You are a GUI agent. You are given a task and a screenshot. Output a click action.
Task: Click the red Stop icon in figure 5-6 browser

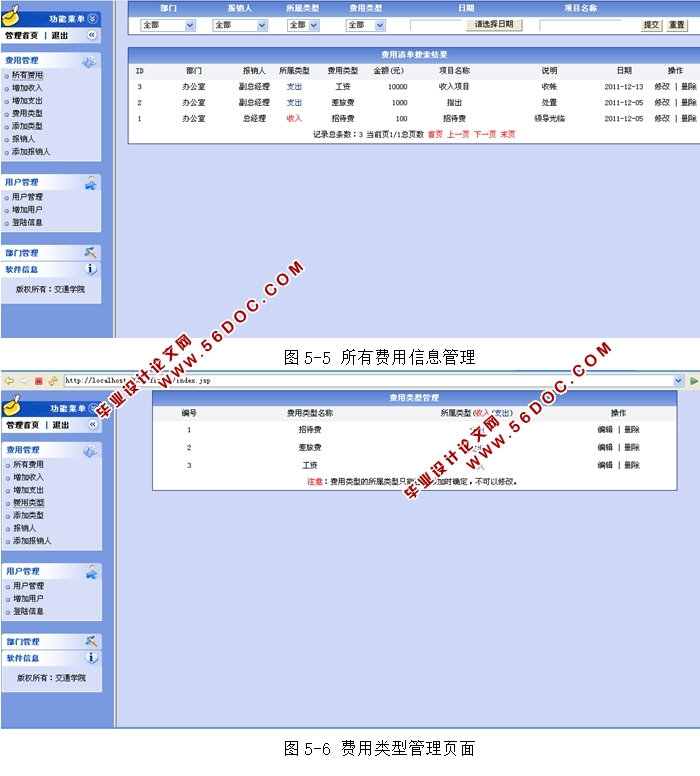39,381
